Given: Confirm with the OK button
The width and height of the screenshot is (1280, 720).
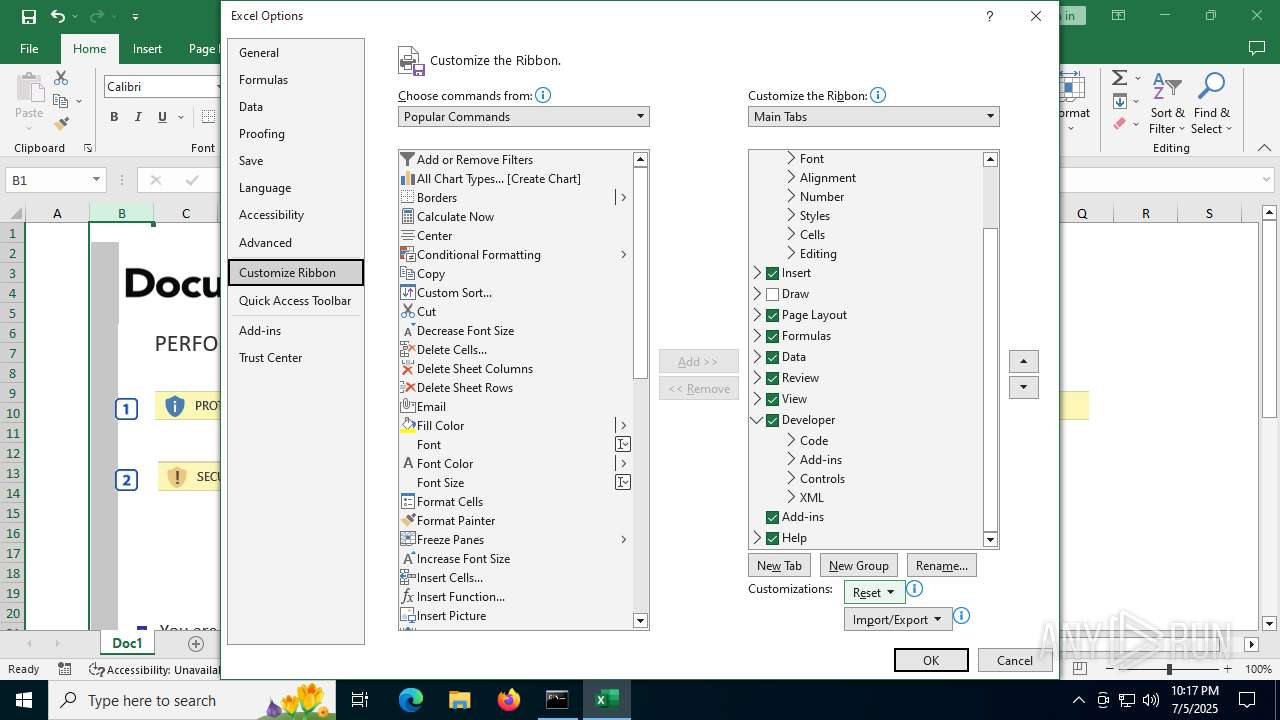Looking at the screenshot, I should pyautogui.click(x=931, y=660).
